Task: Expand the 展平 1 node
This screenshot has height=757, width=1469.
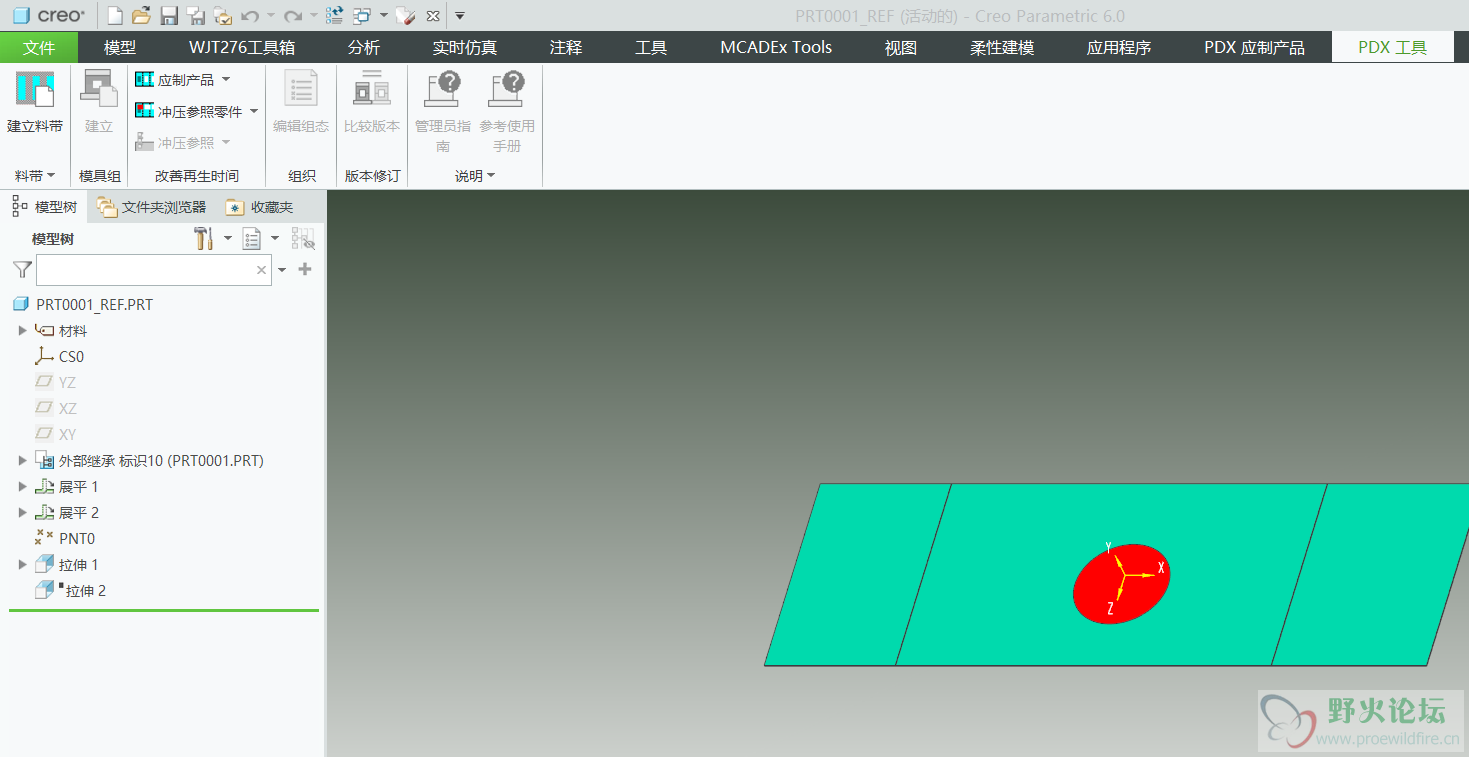Action: click(22, 487)
